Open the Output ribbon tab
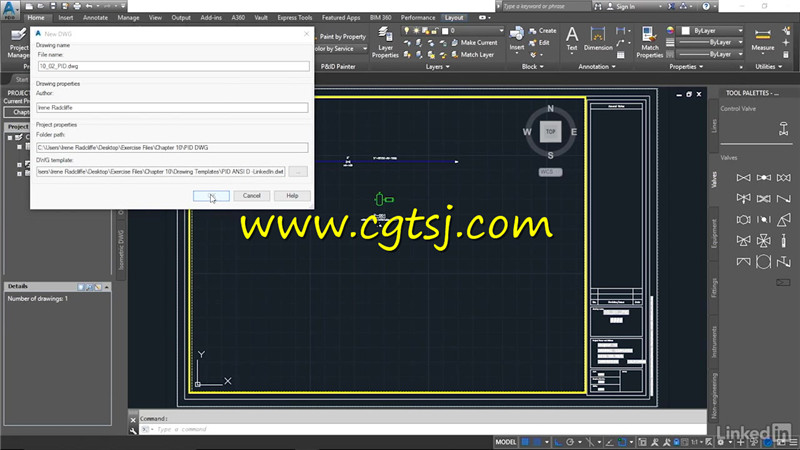 [181, 17]
